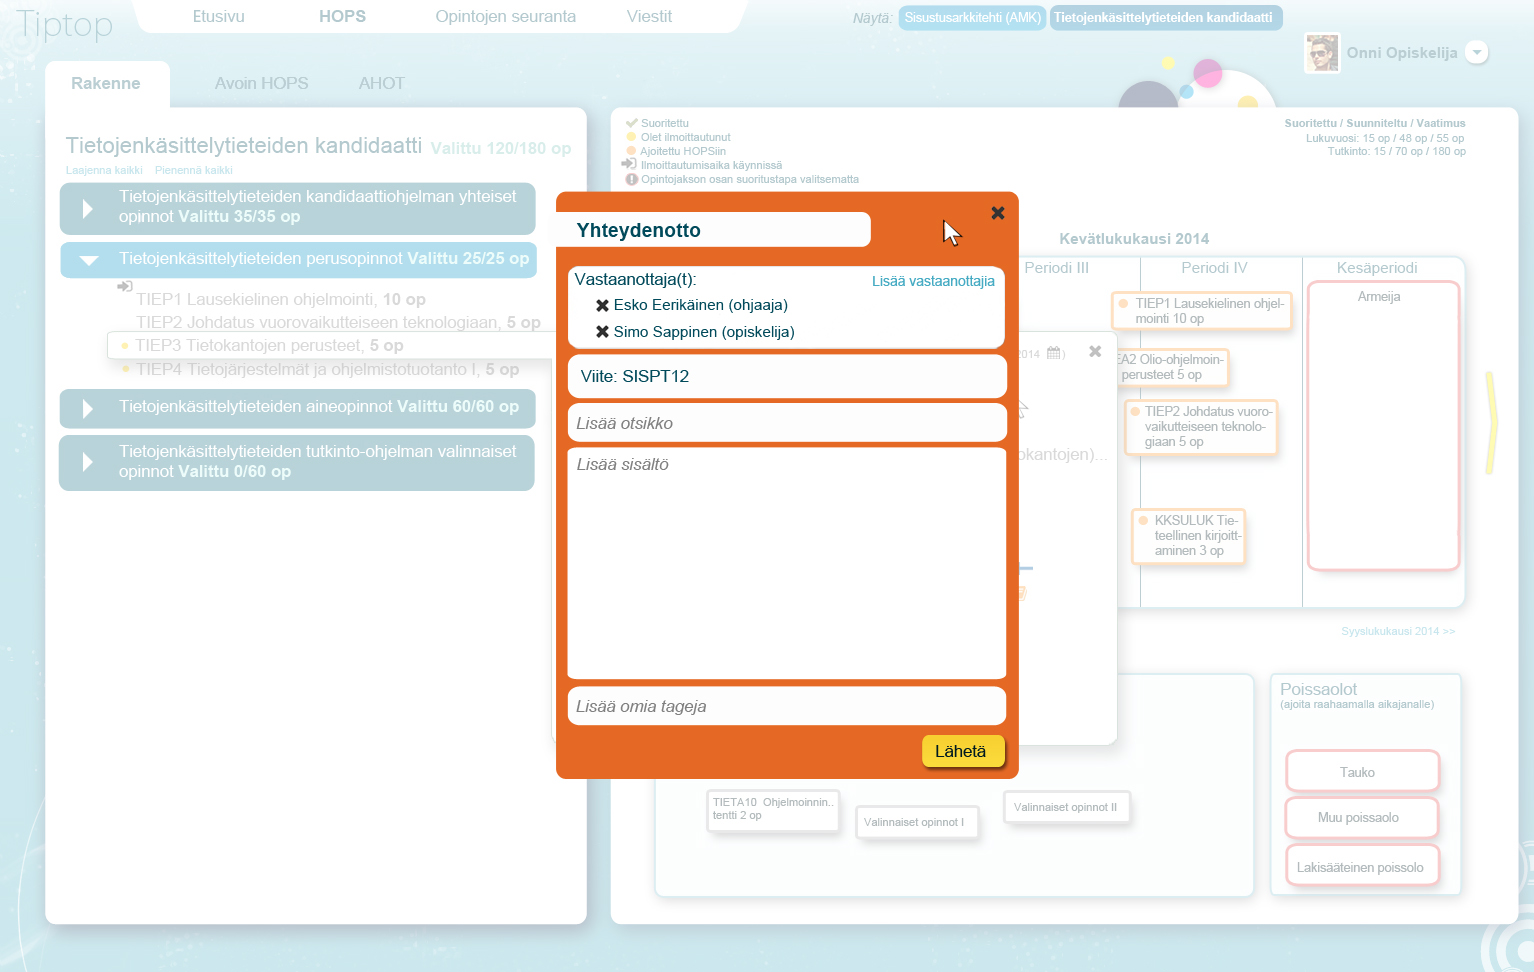Click Periodi III column header
The height and width of the screenshot is (972, 1534).
pyautogui.click(x=1056, y=268)
